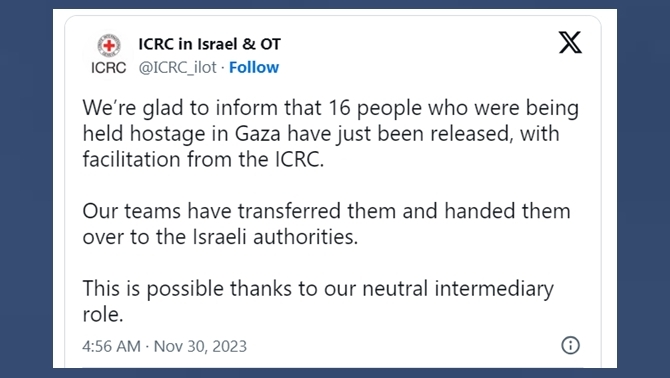Image resolution: width=670 pixels, height=378 pixels.
Task: Visit the @ICRC_ilot handle
Action: (177, 67)
